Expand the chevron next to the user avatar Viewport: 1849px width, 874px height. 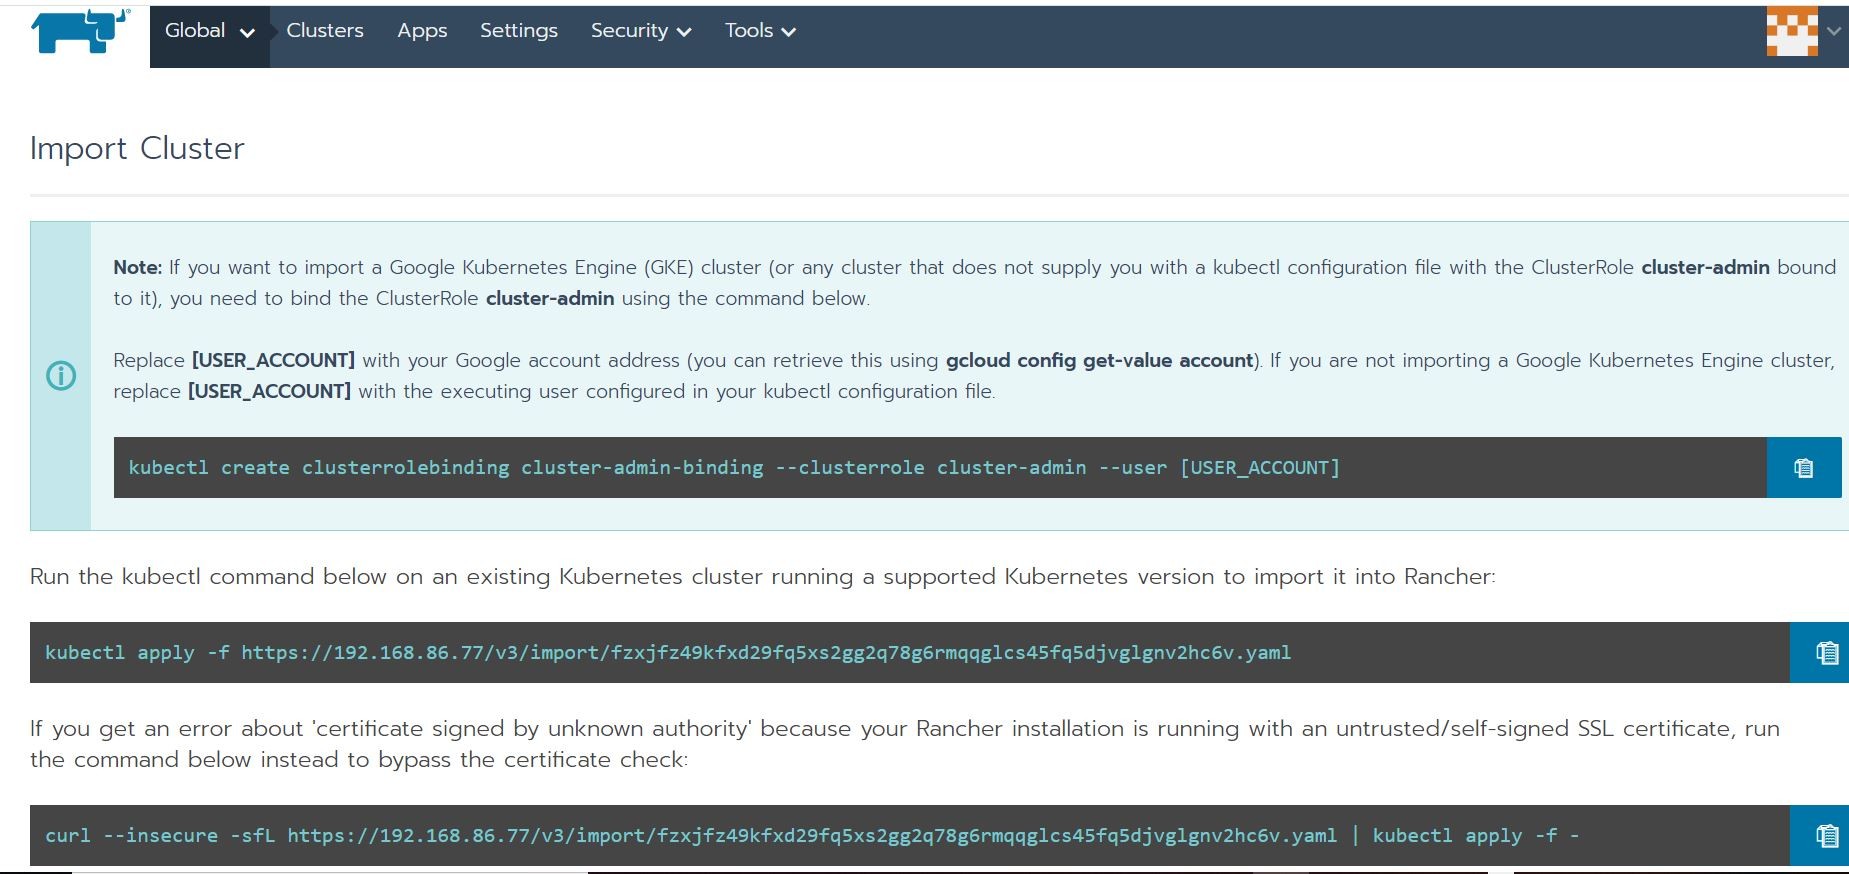pyautogui.click(x=1834, y=31)
